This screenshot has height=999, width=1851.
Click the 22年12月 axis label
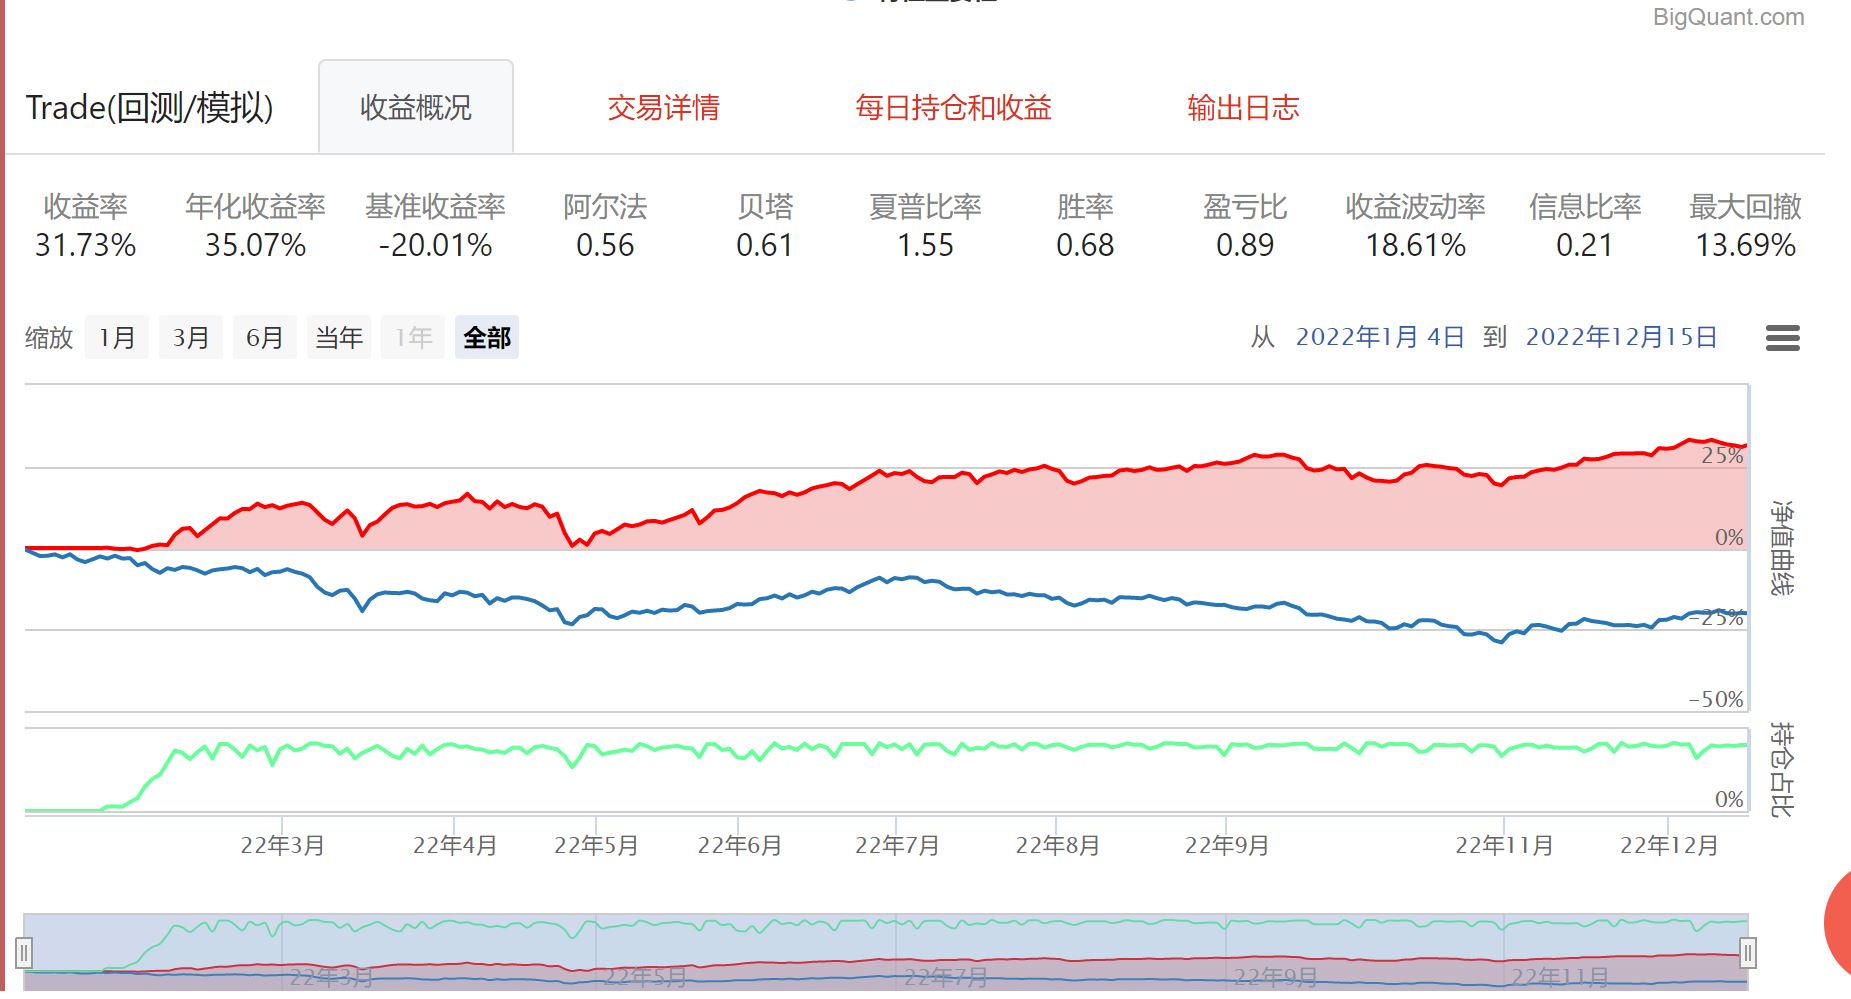(x=1669, y=846)
